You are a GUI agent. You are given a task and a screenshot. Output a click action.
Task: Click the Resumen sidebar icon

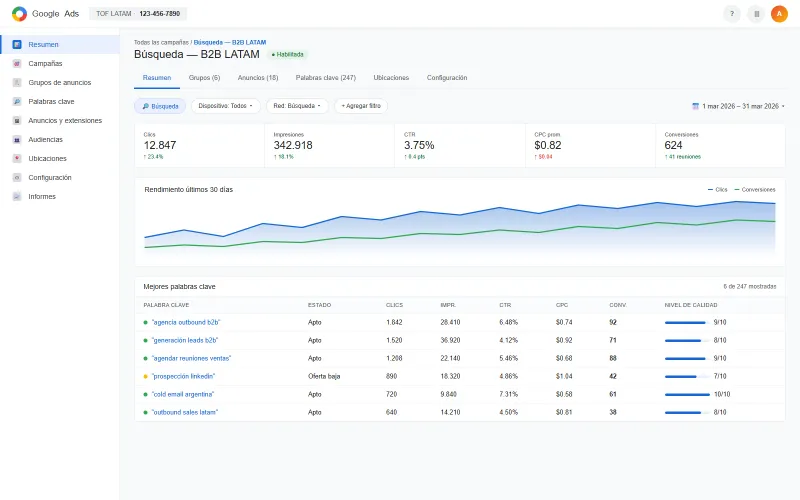tap(17, 44)
